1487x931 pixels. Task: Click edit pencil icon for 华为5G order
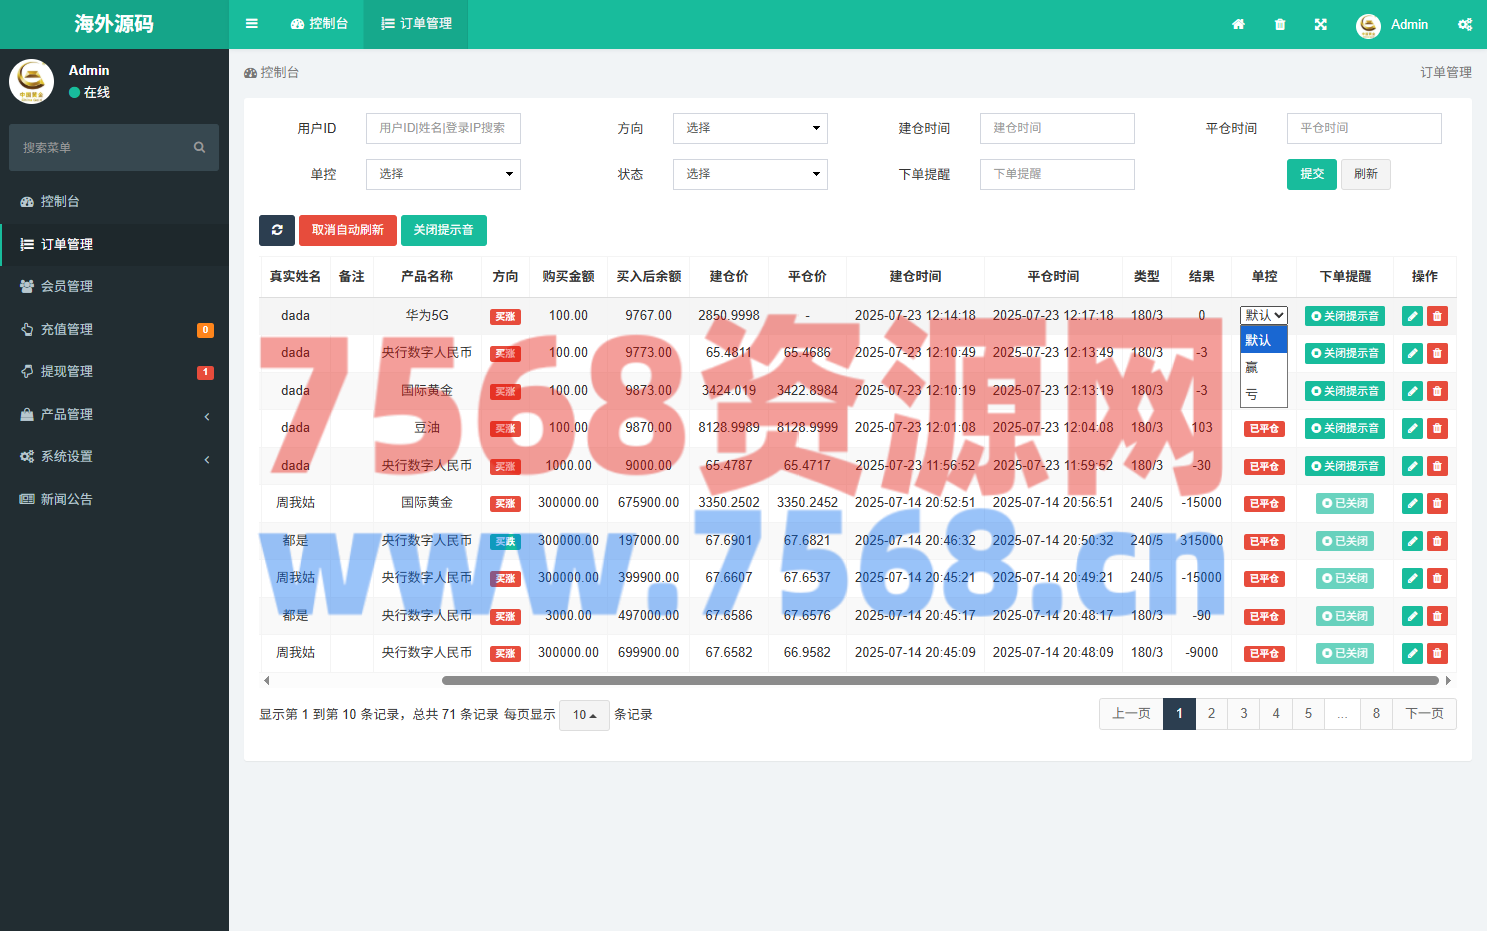(x=1412, y=316)
